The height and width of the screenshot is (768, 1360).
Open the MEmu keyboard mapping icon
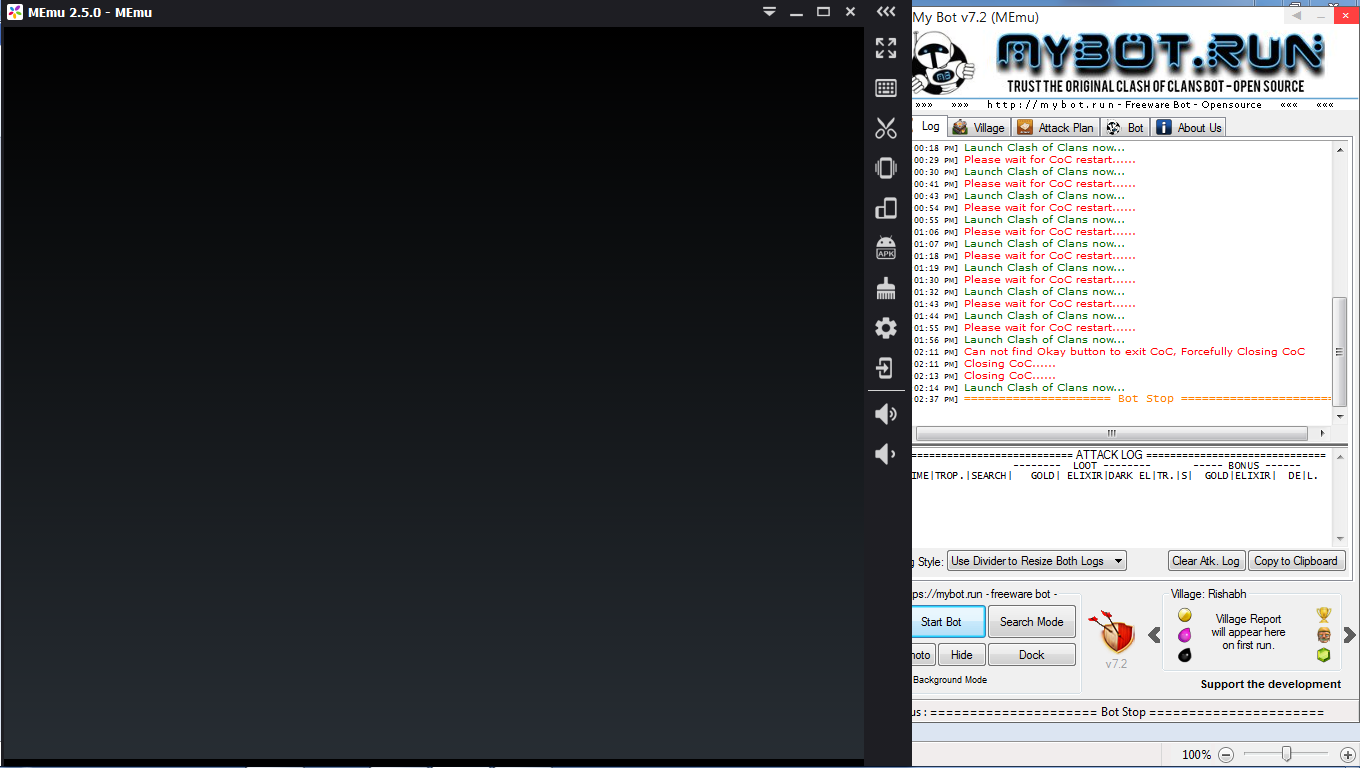click(x=886, y=88)
